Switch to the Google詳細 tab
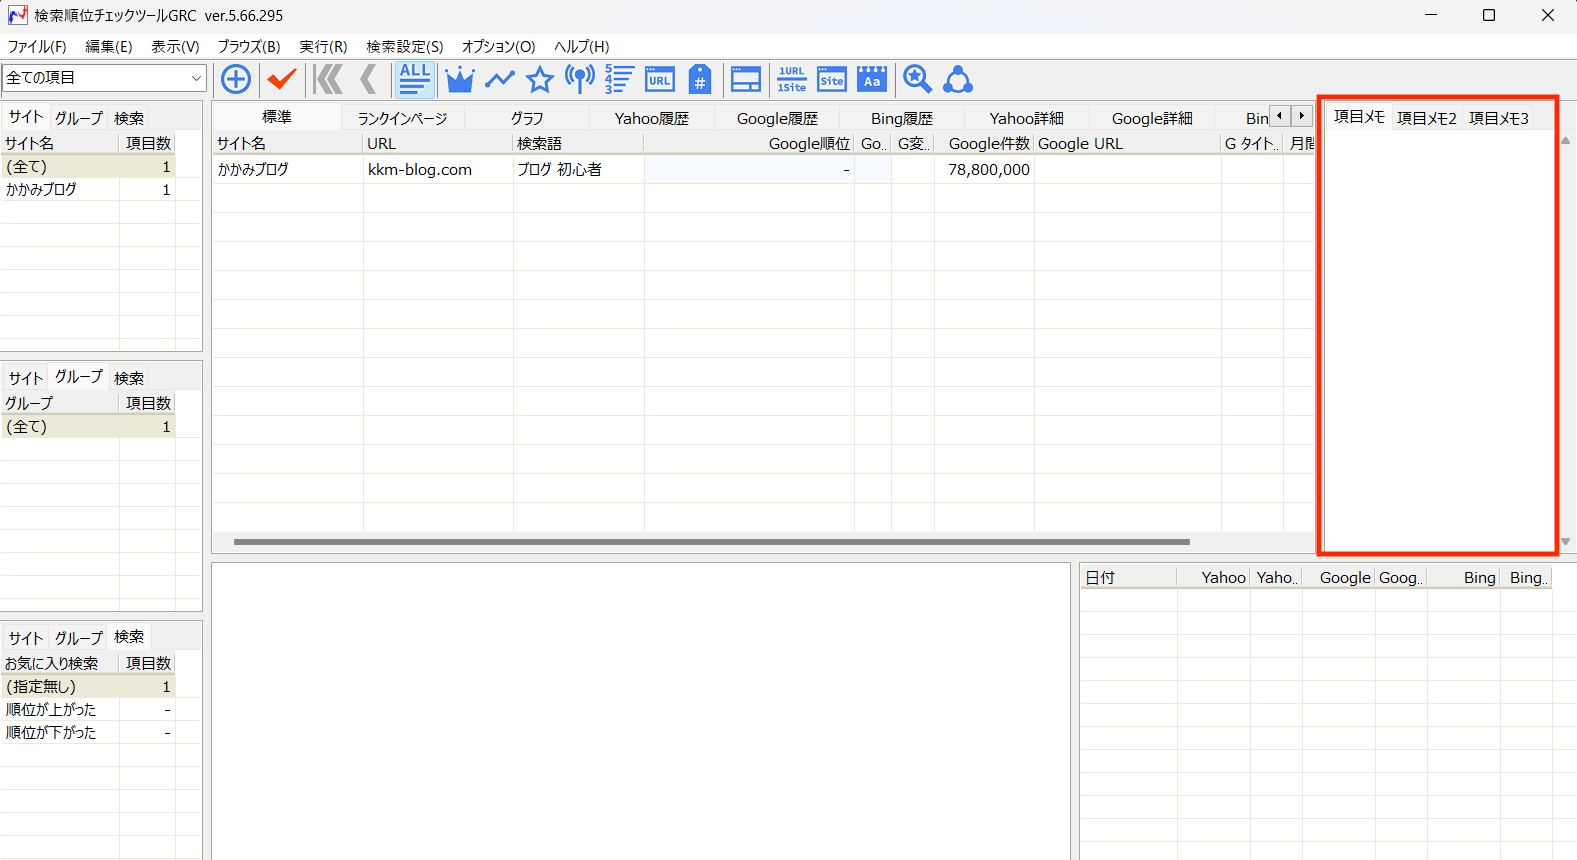The width and height of the screenshot is (1577, 860). [x=1152, y=118]
